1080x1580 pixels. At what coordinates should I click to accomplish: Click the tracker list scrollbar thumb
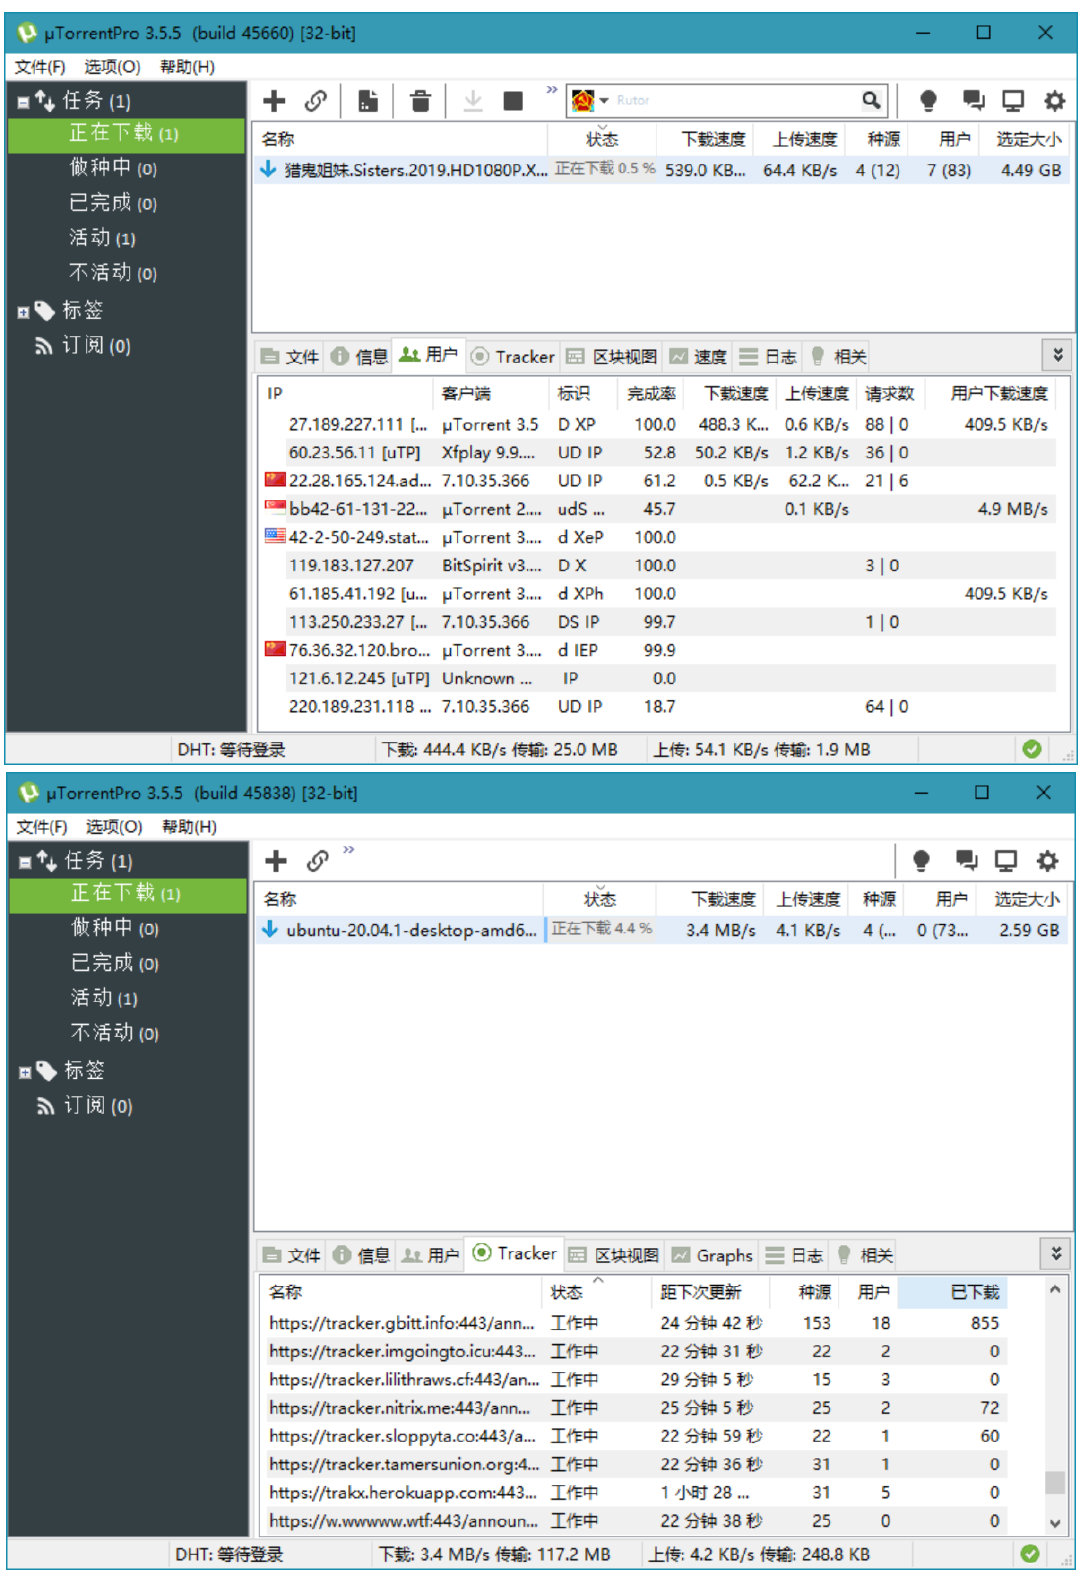[1054, 1481]
